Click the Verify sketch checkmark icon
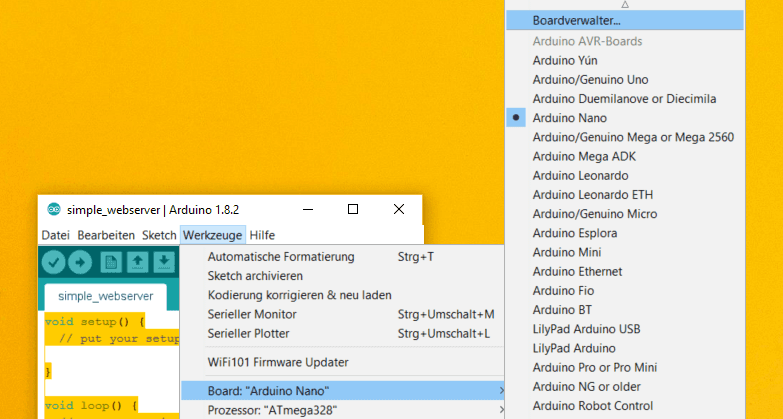783x419 pixels. [54, 262]
